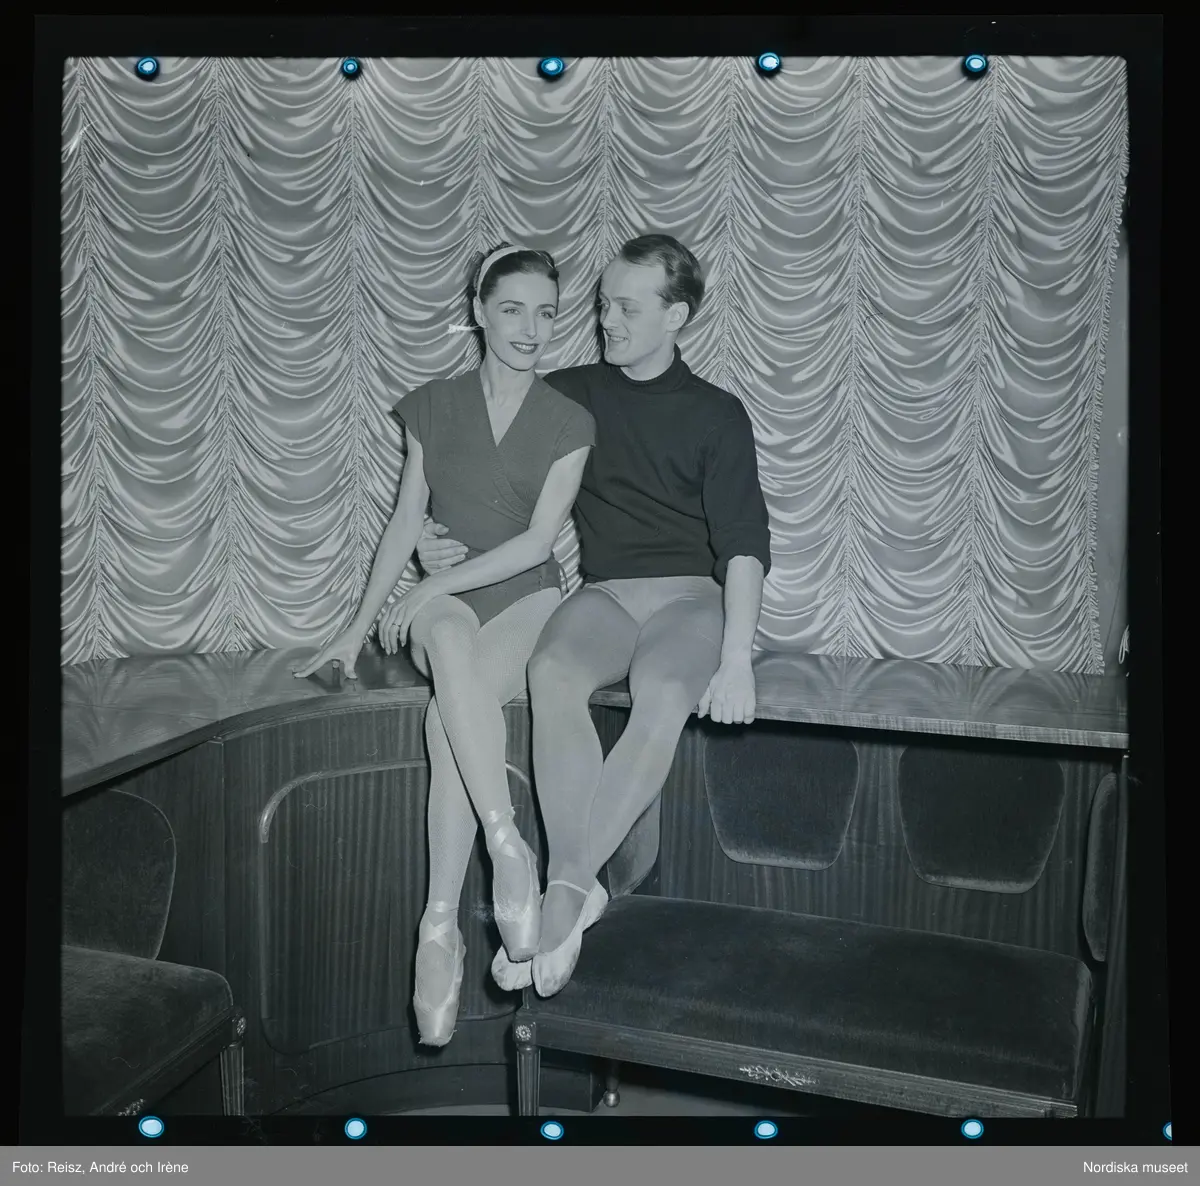
Task: Click the third blue dot along bottom edge
Action: pos(551,1130)
